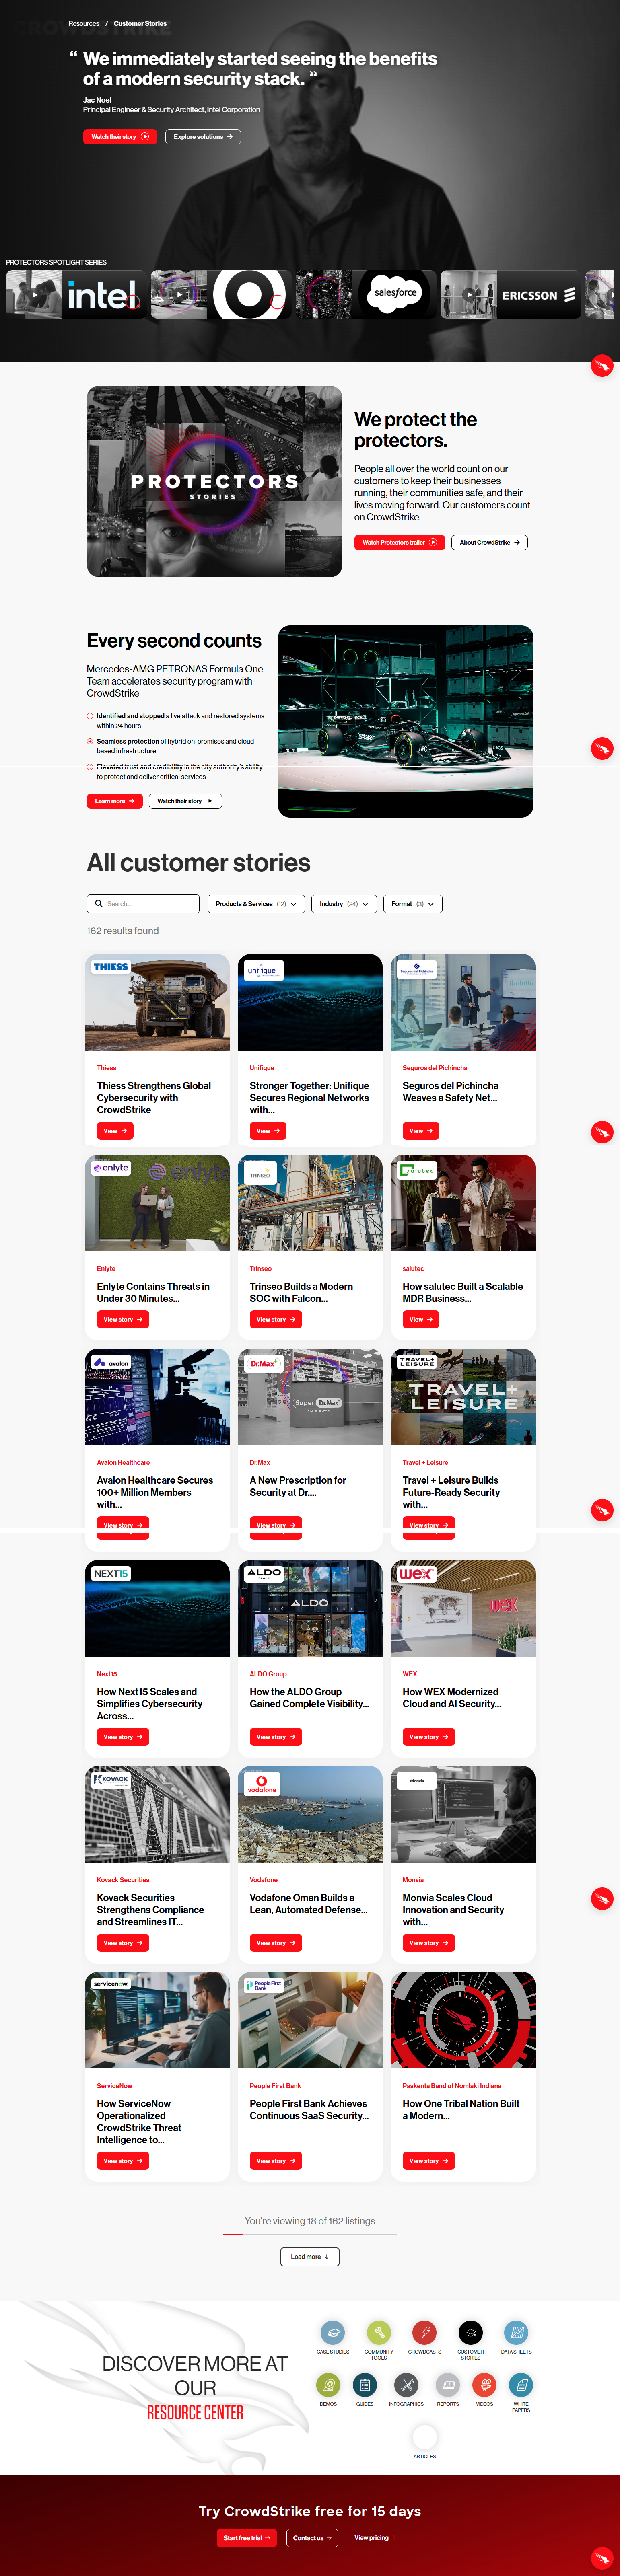Open the Infographics crossed-tools icon
Screen dimensions: 620x2576
click(406, 2384)
